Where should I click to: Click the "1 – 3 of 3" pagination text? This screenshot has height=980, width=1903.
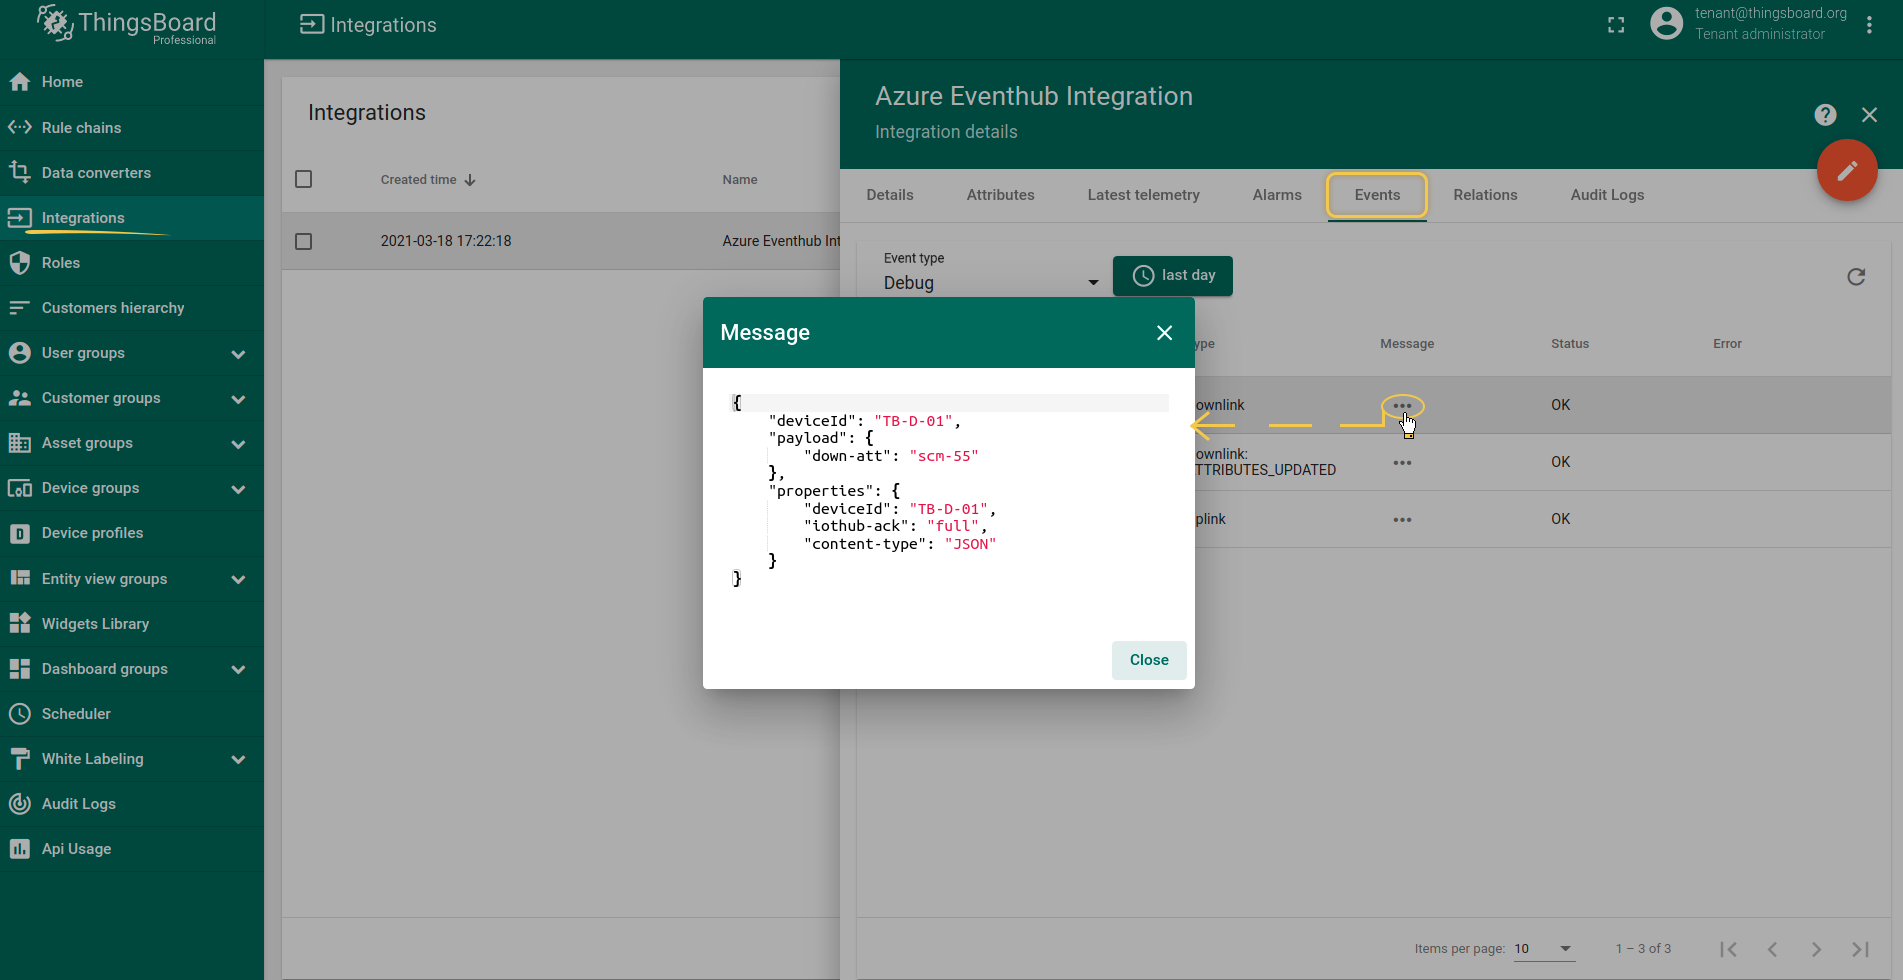(x=1643, y=949)
